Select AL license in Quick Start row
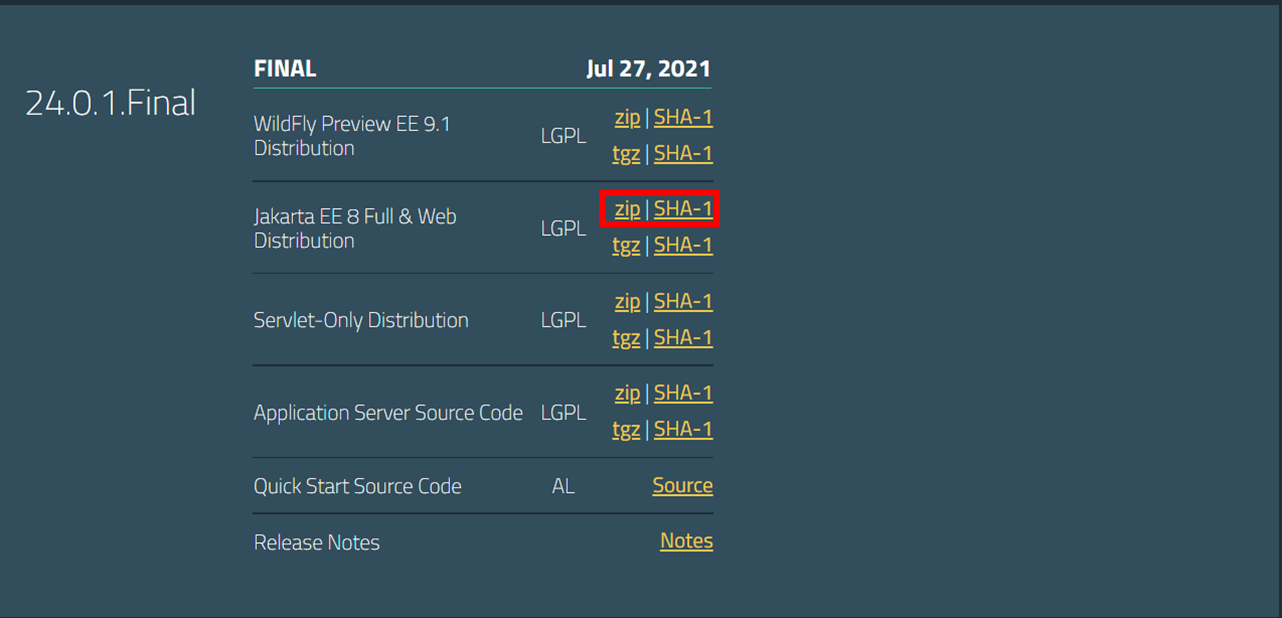Image resolution: width=1282 pixels, height=618 pixels. [563, 487]
